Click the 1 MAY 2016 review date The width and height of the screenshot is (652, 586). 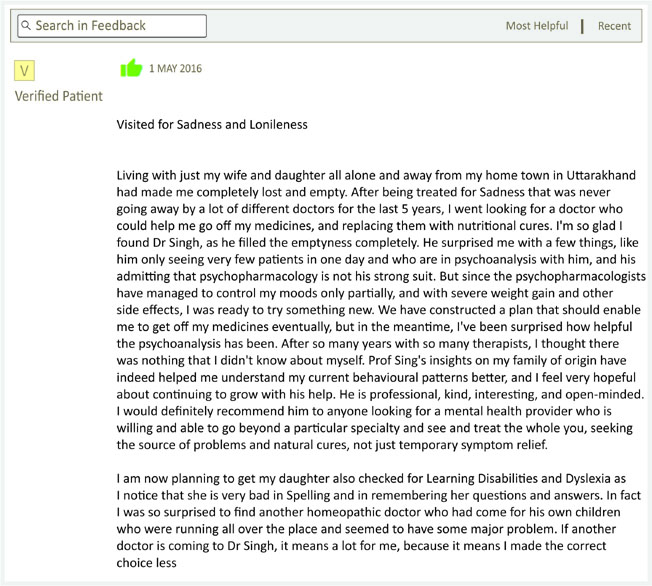coord(175,69)
